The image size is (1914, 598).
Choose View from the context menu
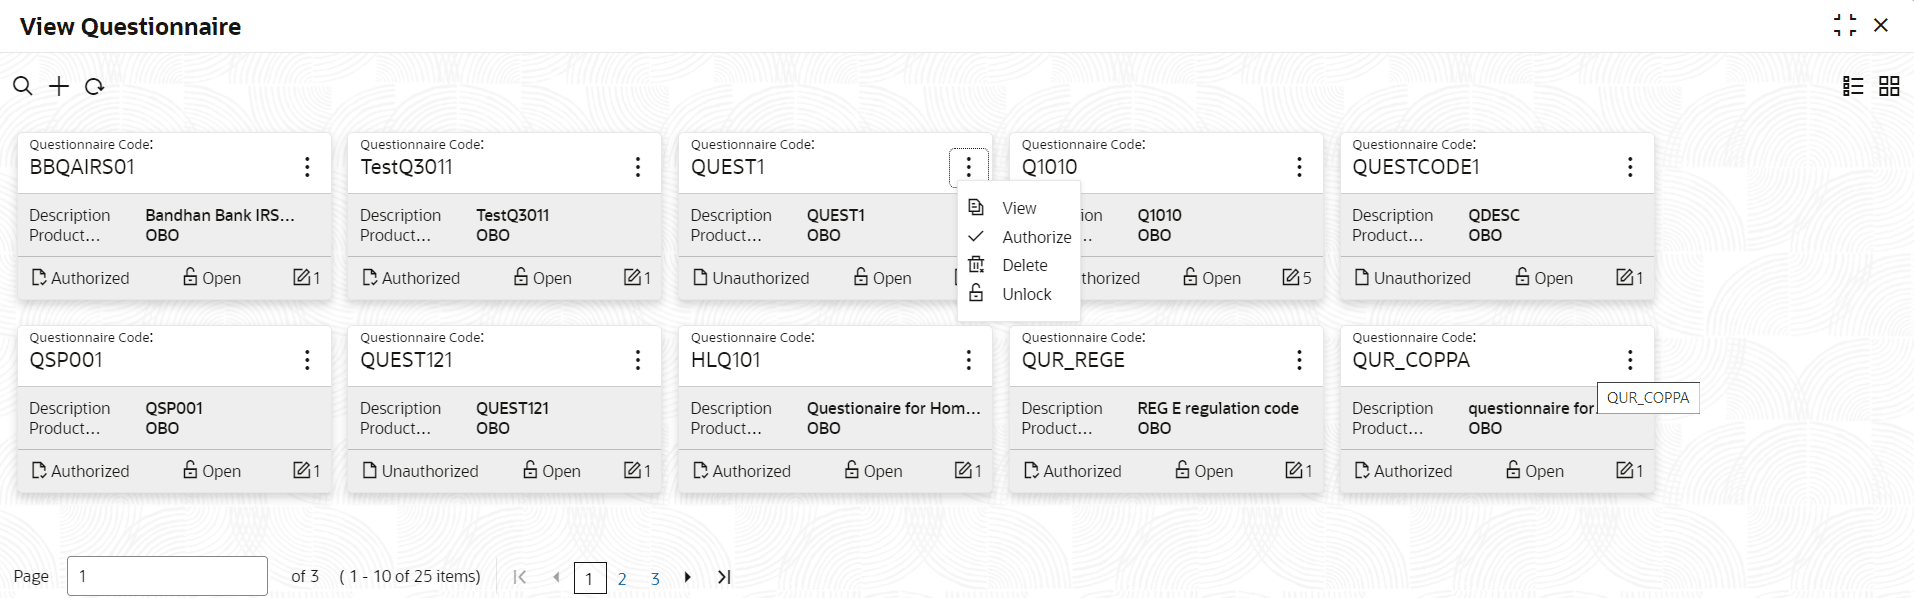1018,208
